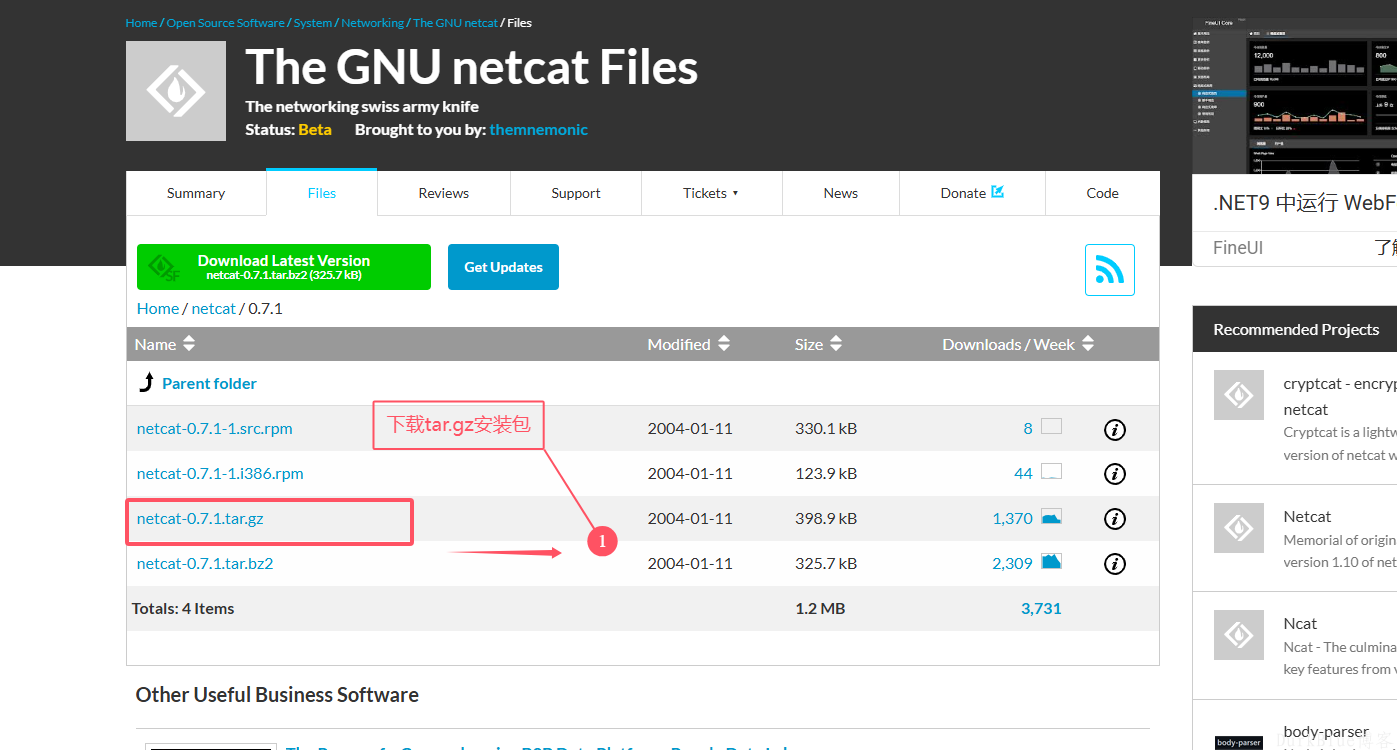Open stats chart for netcat-0.7.1.tar.gz downloads
Screen dimensions: 1397x750
[1051, 517]
